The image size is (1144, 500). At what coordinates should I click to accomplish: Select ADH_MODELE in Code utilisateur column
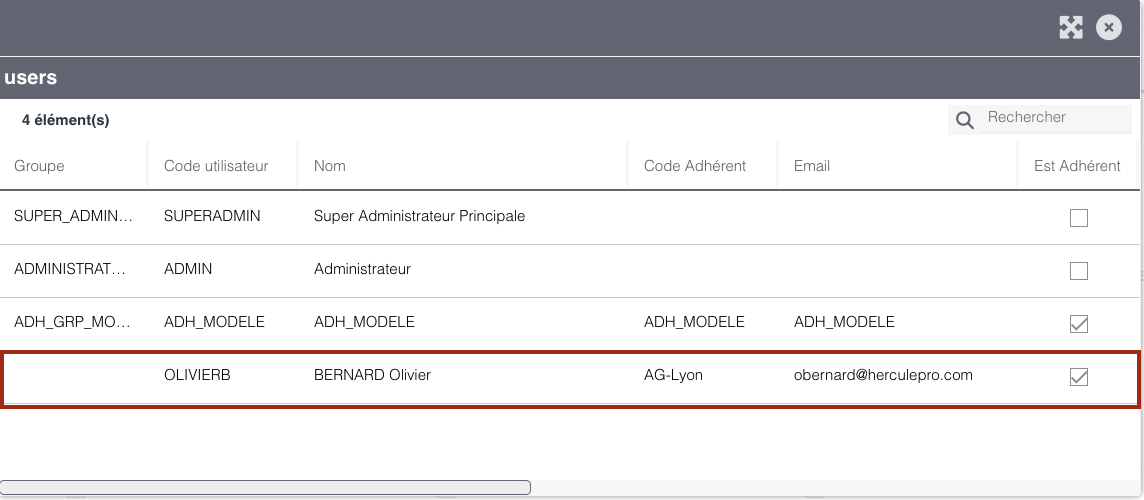pyautogui.click(x=214, y=322)
